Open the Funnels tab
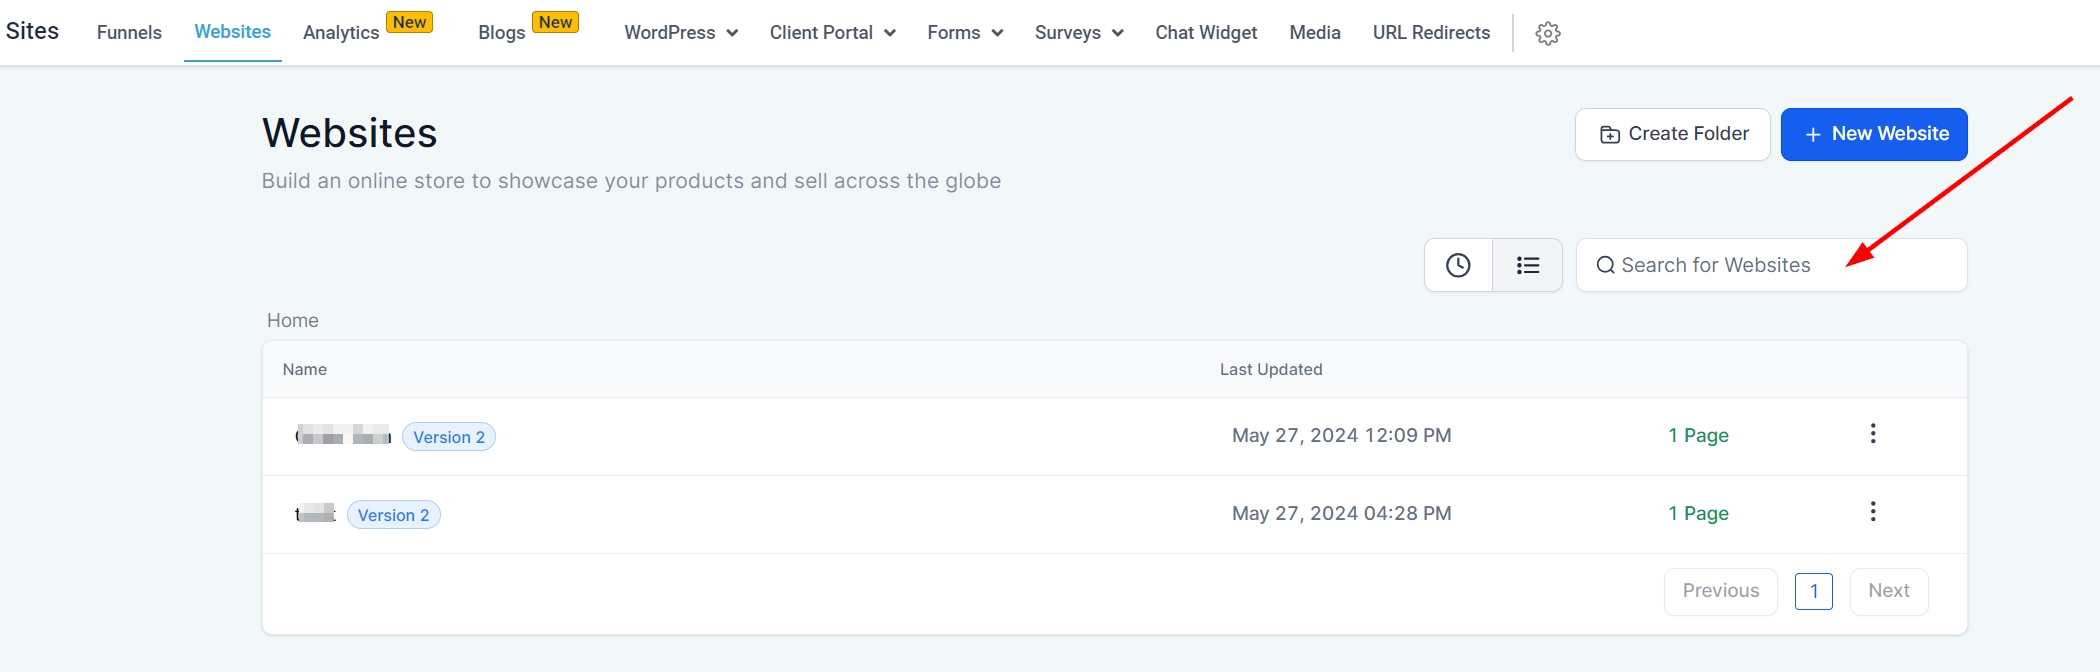 tap(129, 33)
